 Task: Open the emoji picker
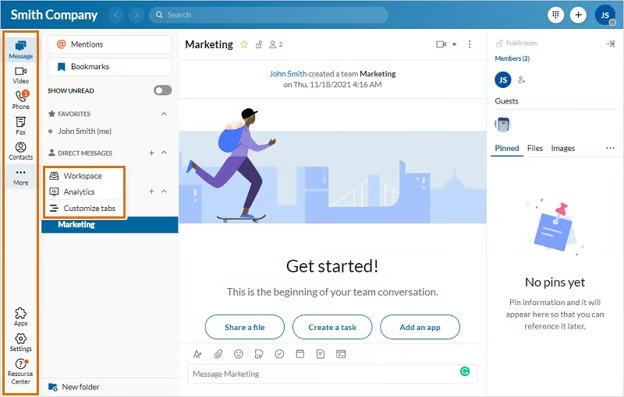pos(238,354)
